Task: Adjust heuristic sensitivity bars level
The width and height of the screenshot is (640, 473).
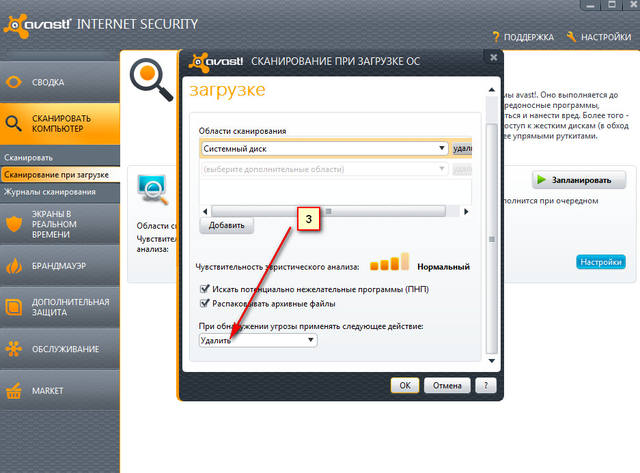Action: pos(389,262)
